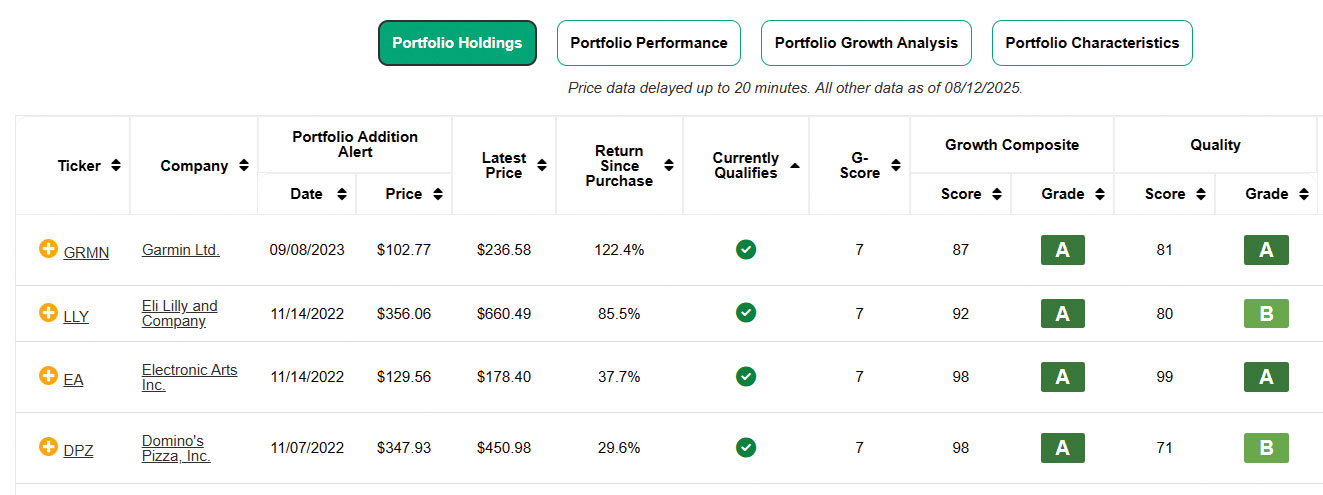Open the Portfolio Holdings tab
1323x495 pixels.
[457, 43]
